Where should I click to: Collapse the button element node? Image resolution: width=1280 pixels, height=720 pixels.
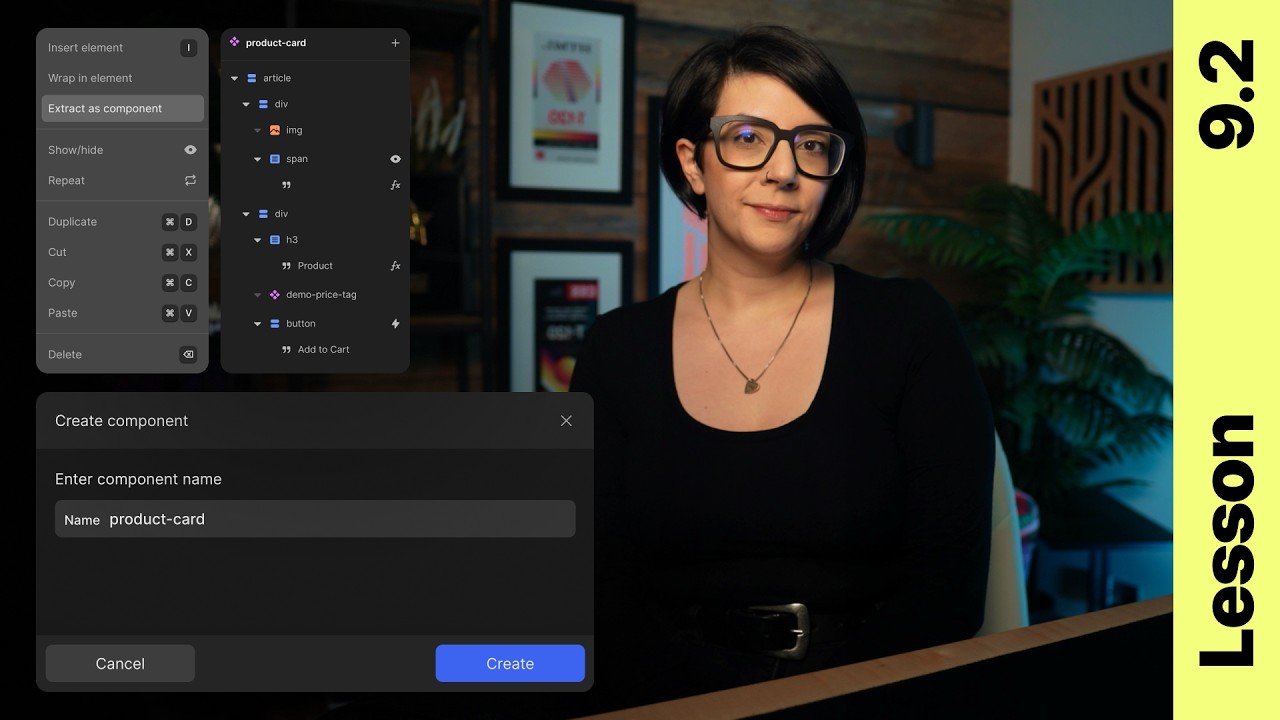[x=257, y=323]
